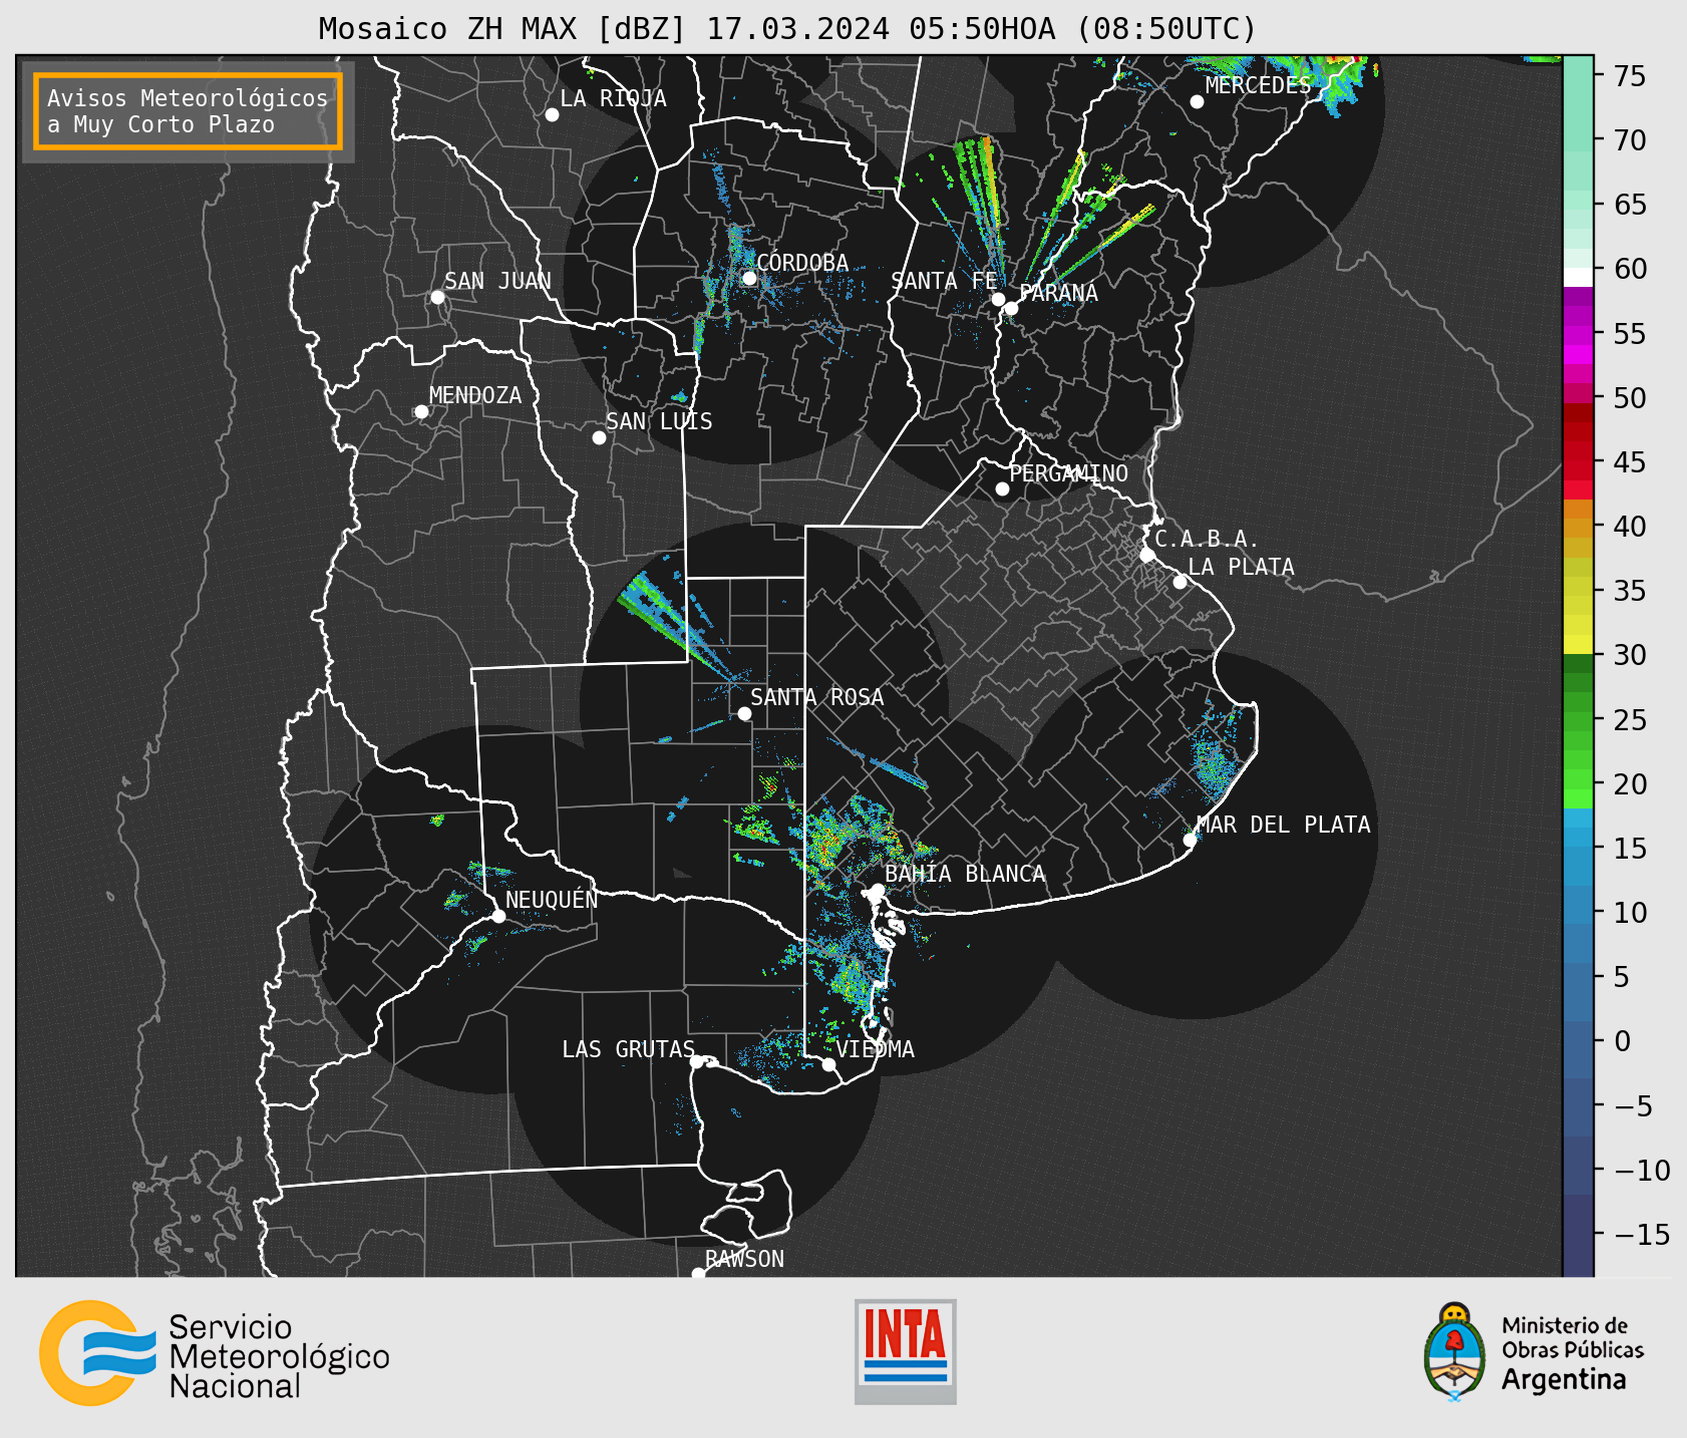Screen dimensions: 1687x1438
Task: Click the Pergamino city label
Action: [x=1069, y=473]
